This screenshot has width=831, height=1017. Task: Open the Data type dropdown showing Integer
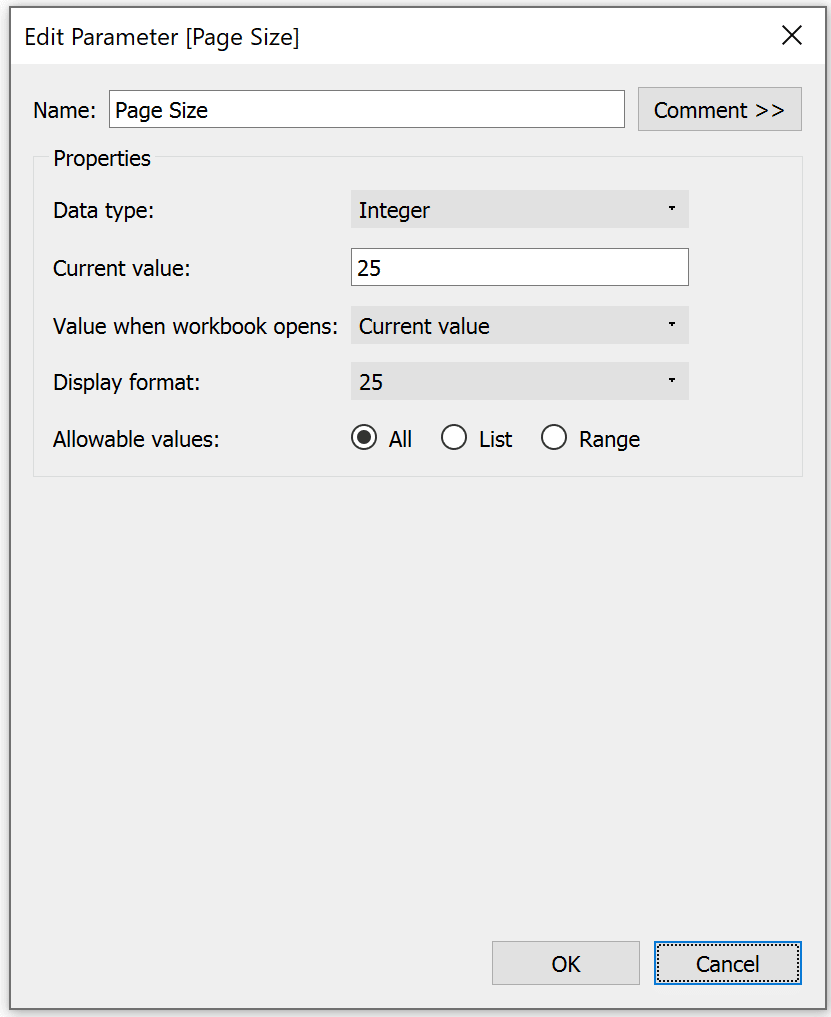(519, 209)
